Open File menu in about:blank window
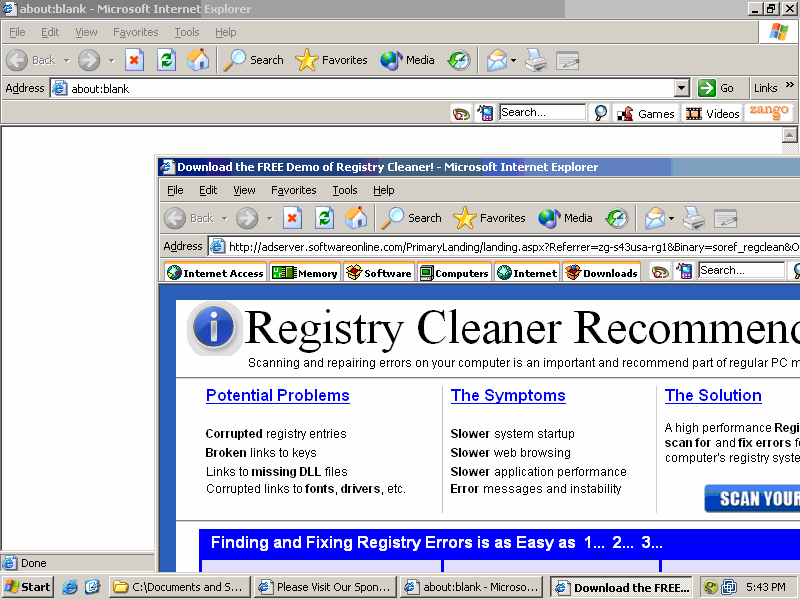This screenshot has height=600, width=800. click(17, 32)
